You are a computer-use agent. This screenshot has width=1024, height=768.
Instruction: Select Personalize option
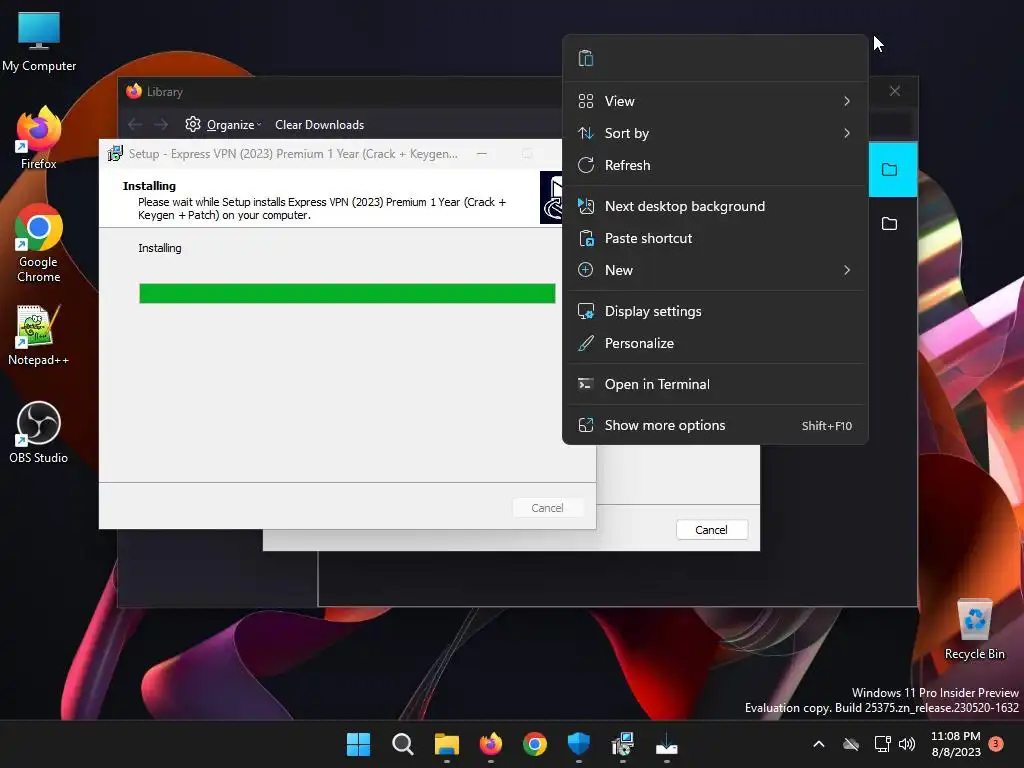point(715,344)
